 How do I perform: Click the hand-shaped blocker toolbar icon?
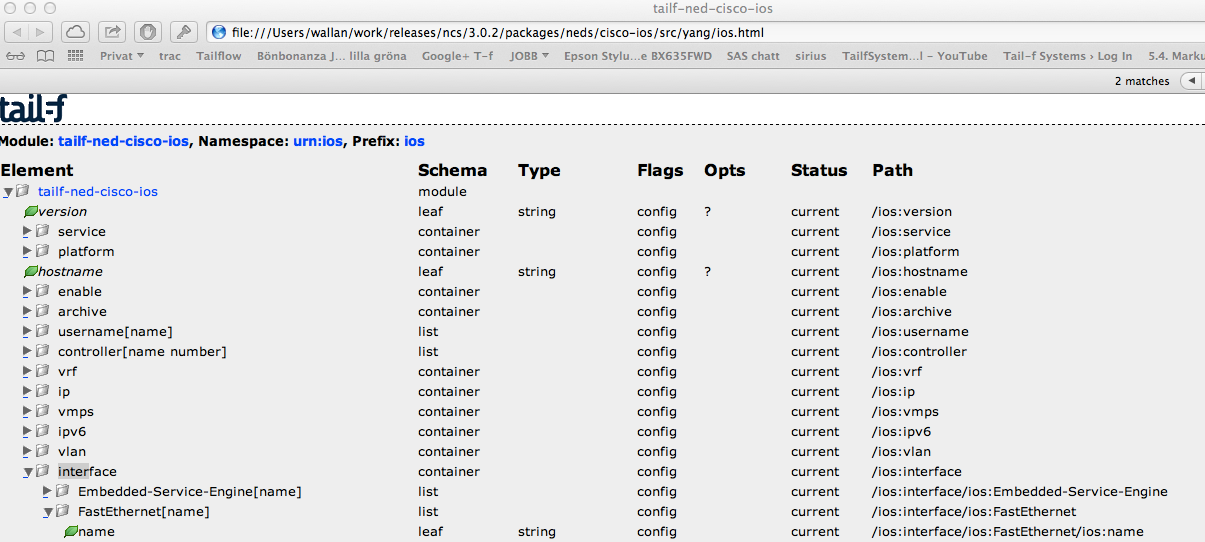coord(147,32)
